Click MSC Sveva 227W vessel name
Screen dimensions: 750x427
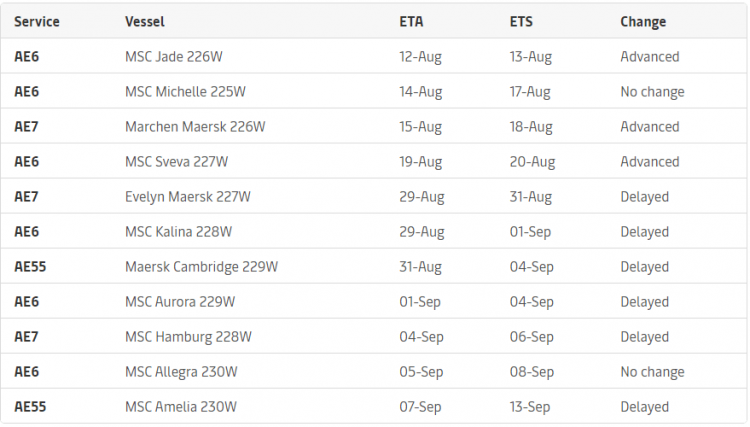pos(176,162)
